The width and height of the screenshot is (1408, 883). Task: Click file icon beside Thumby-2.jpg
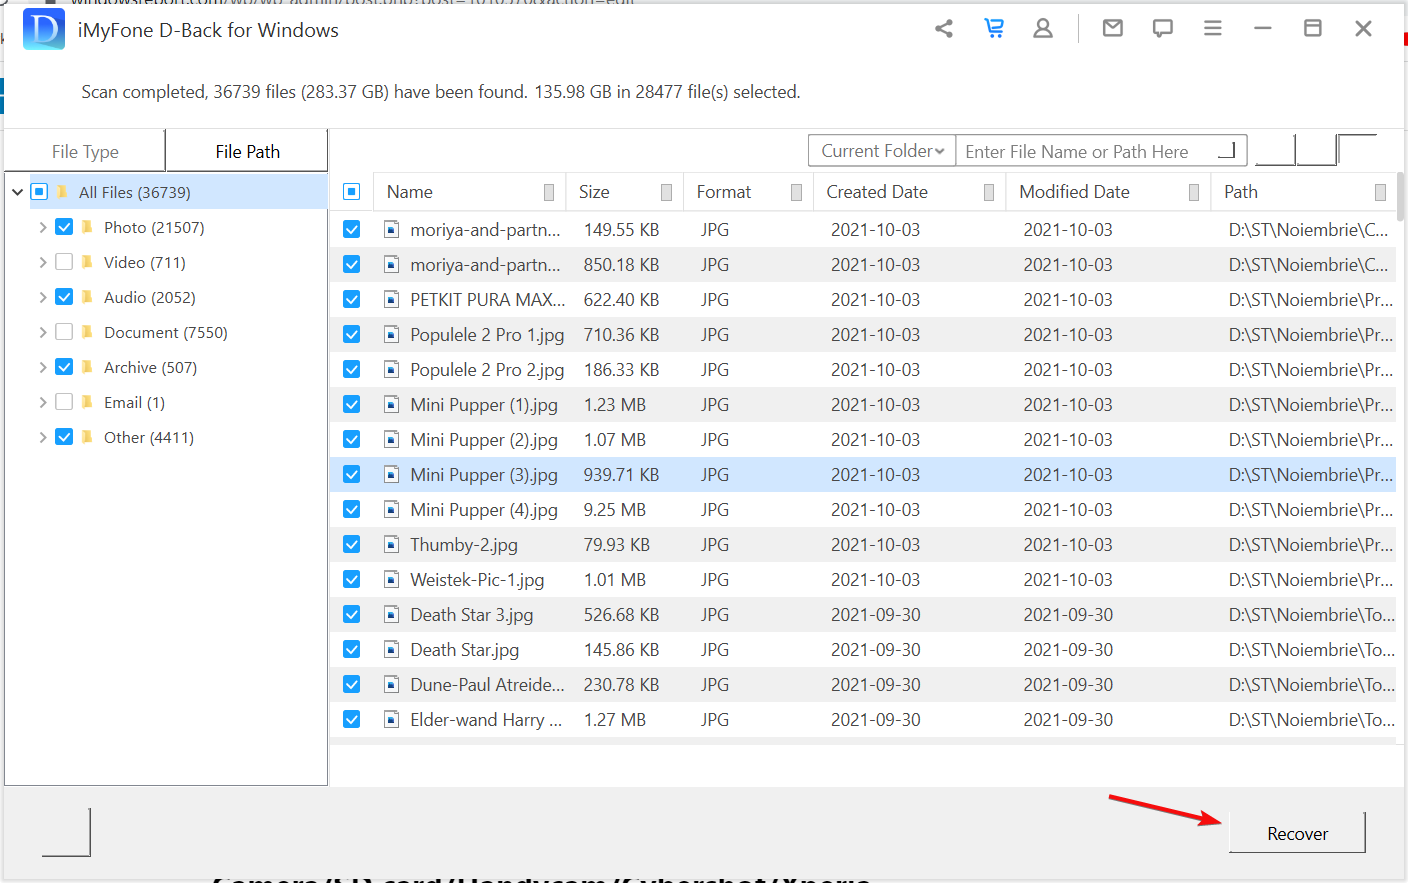tap(392, 545)
